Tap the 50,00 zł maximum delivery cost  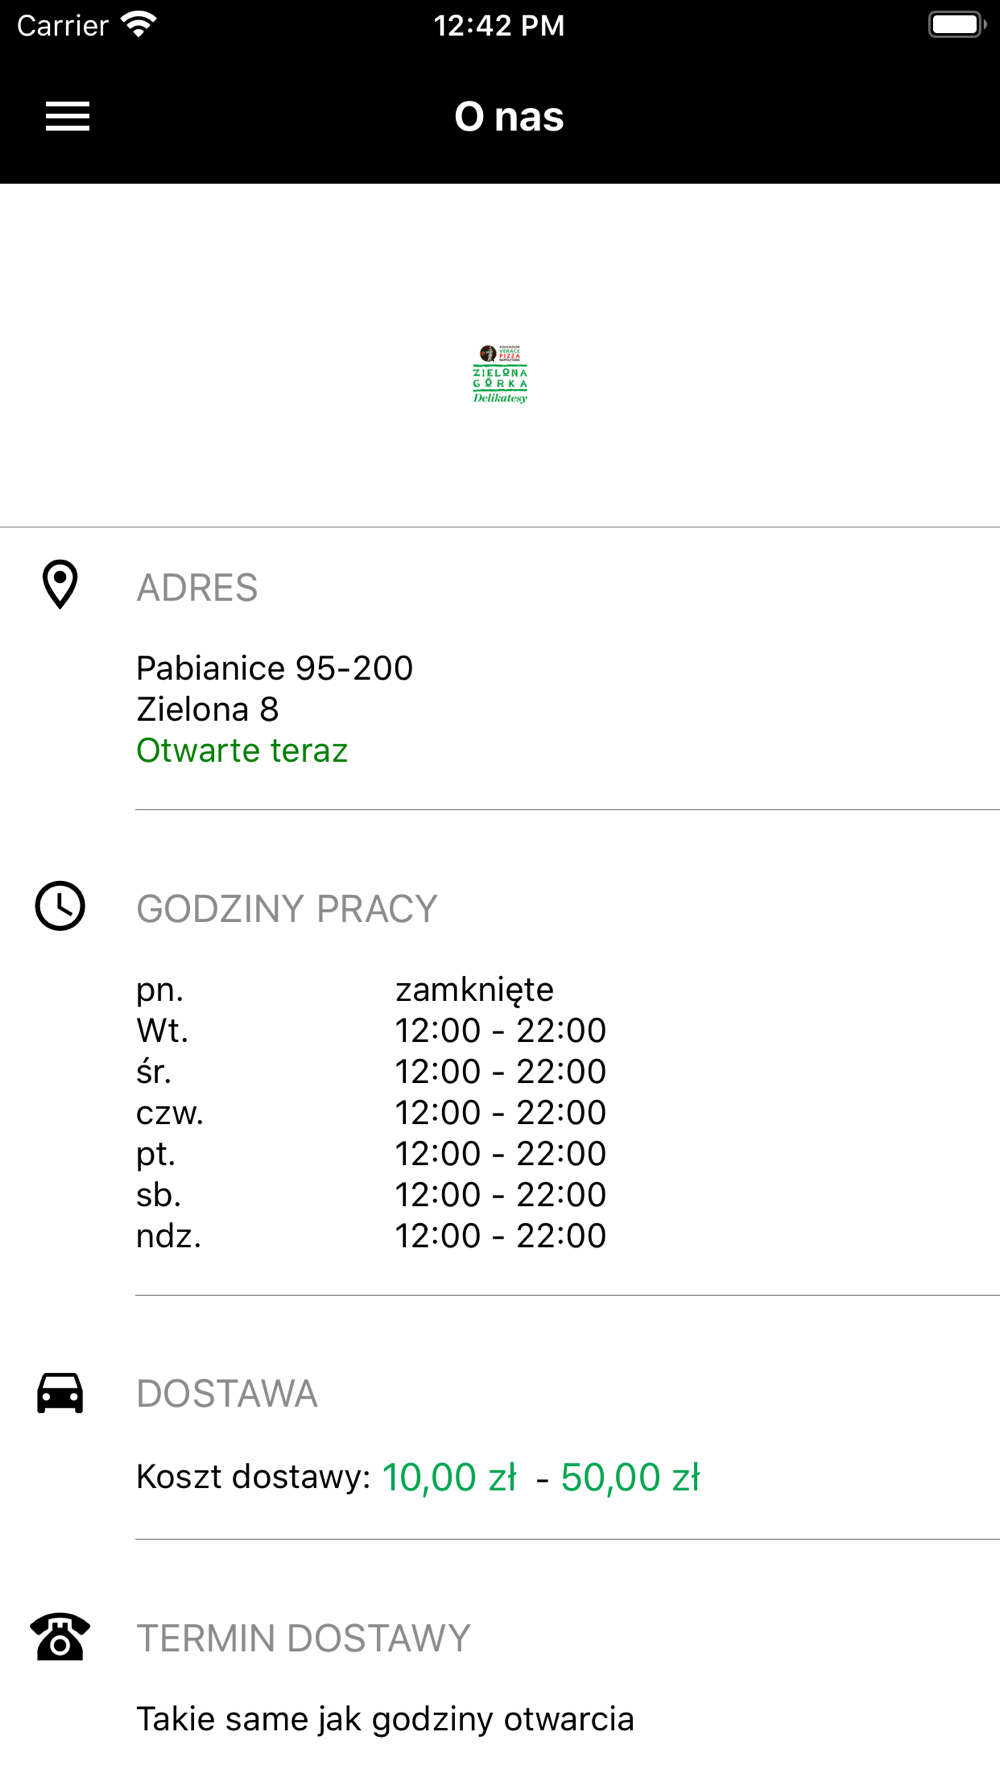tap(630, 1477)
